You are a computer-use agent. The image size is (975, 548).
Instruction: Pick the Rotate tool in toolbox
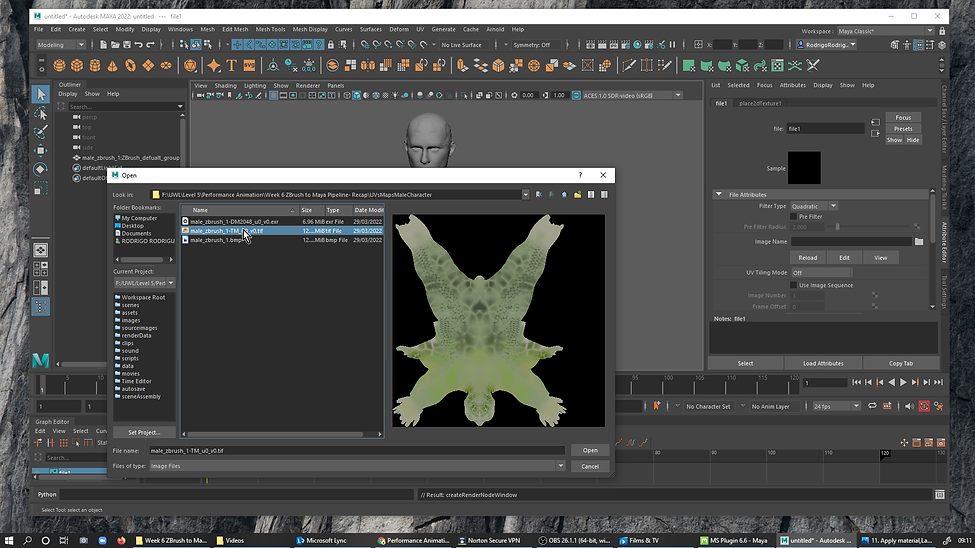pos(41,169)
